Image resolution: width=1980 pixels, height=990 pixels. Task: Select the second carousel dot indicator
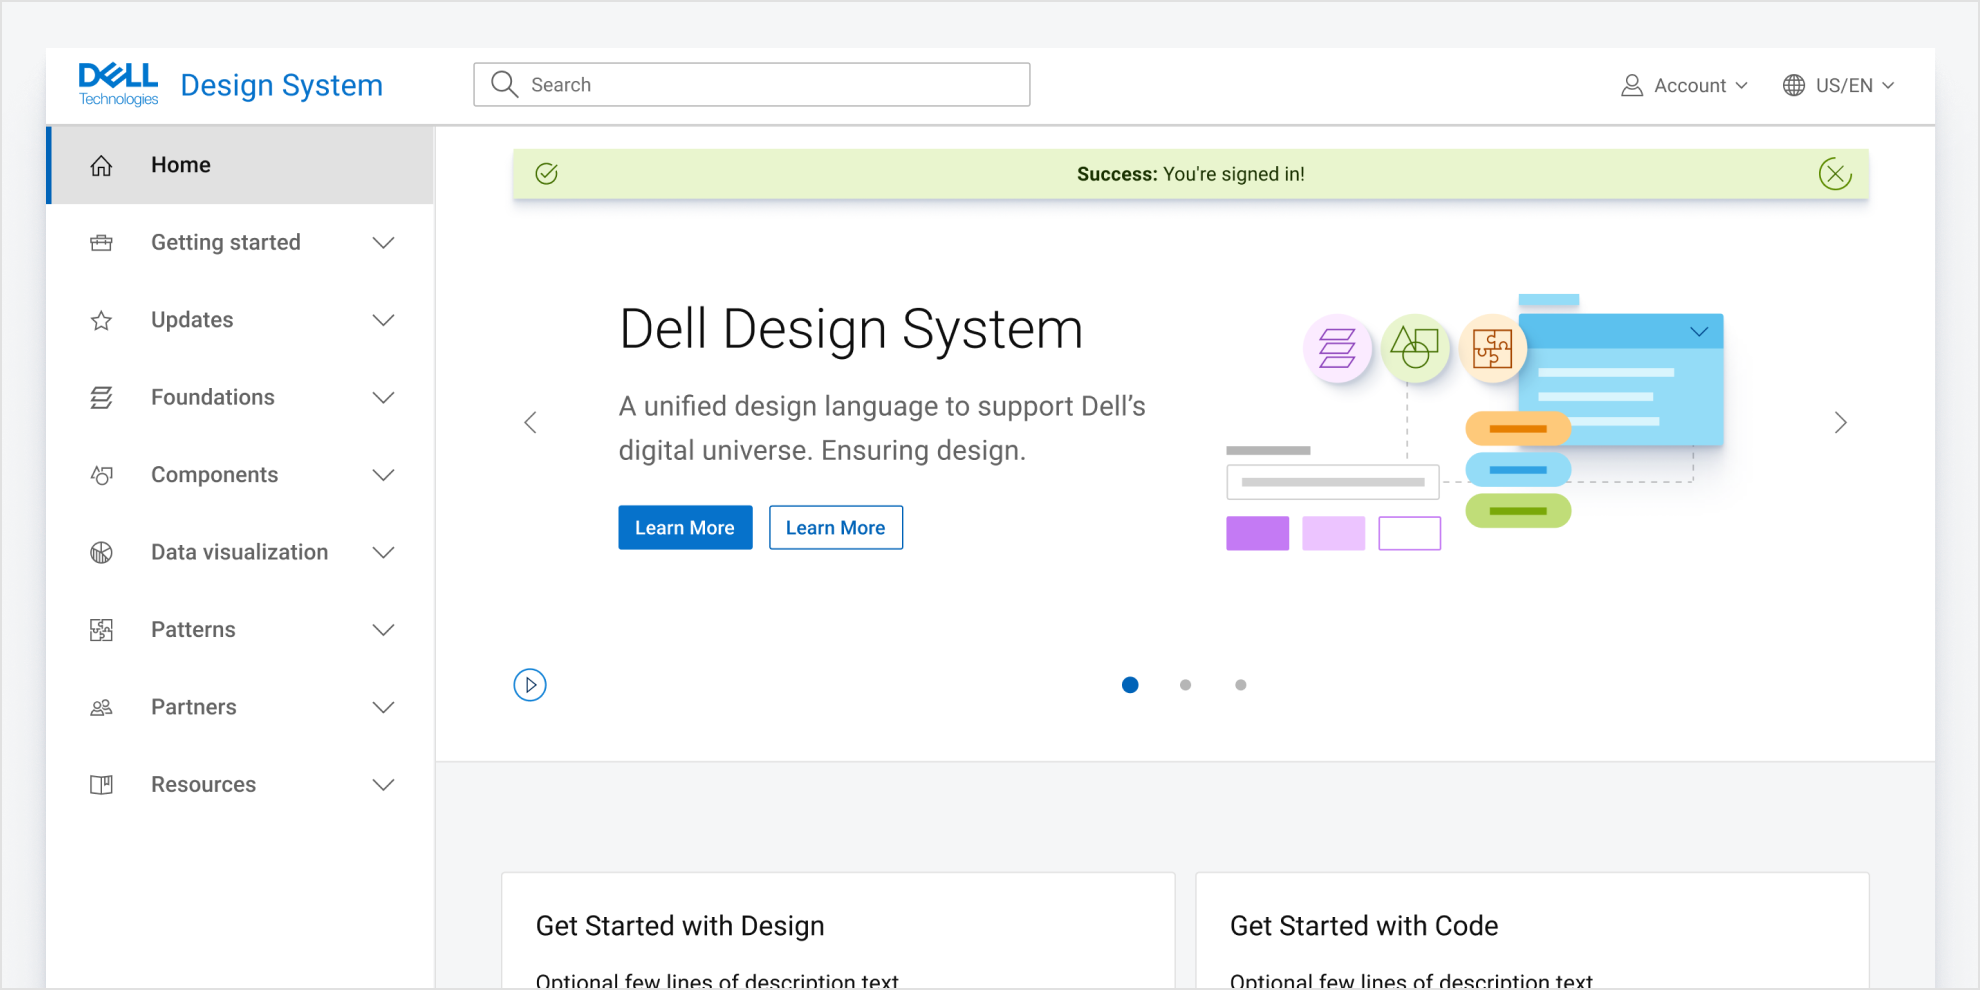[x=1185, y=685]
